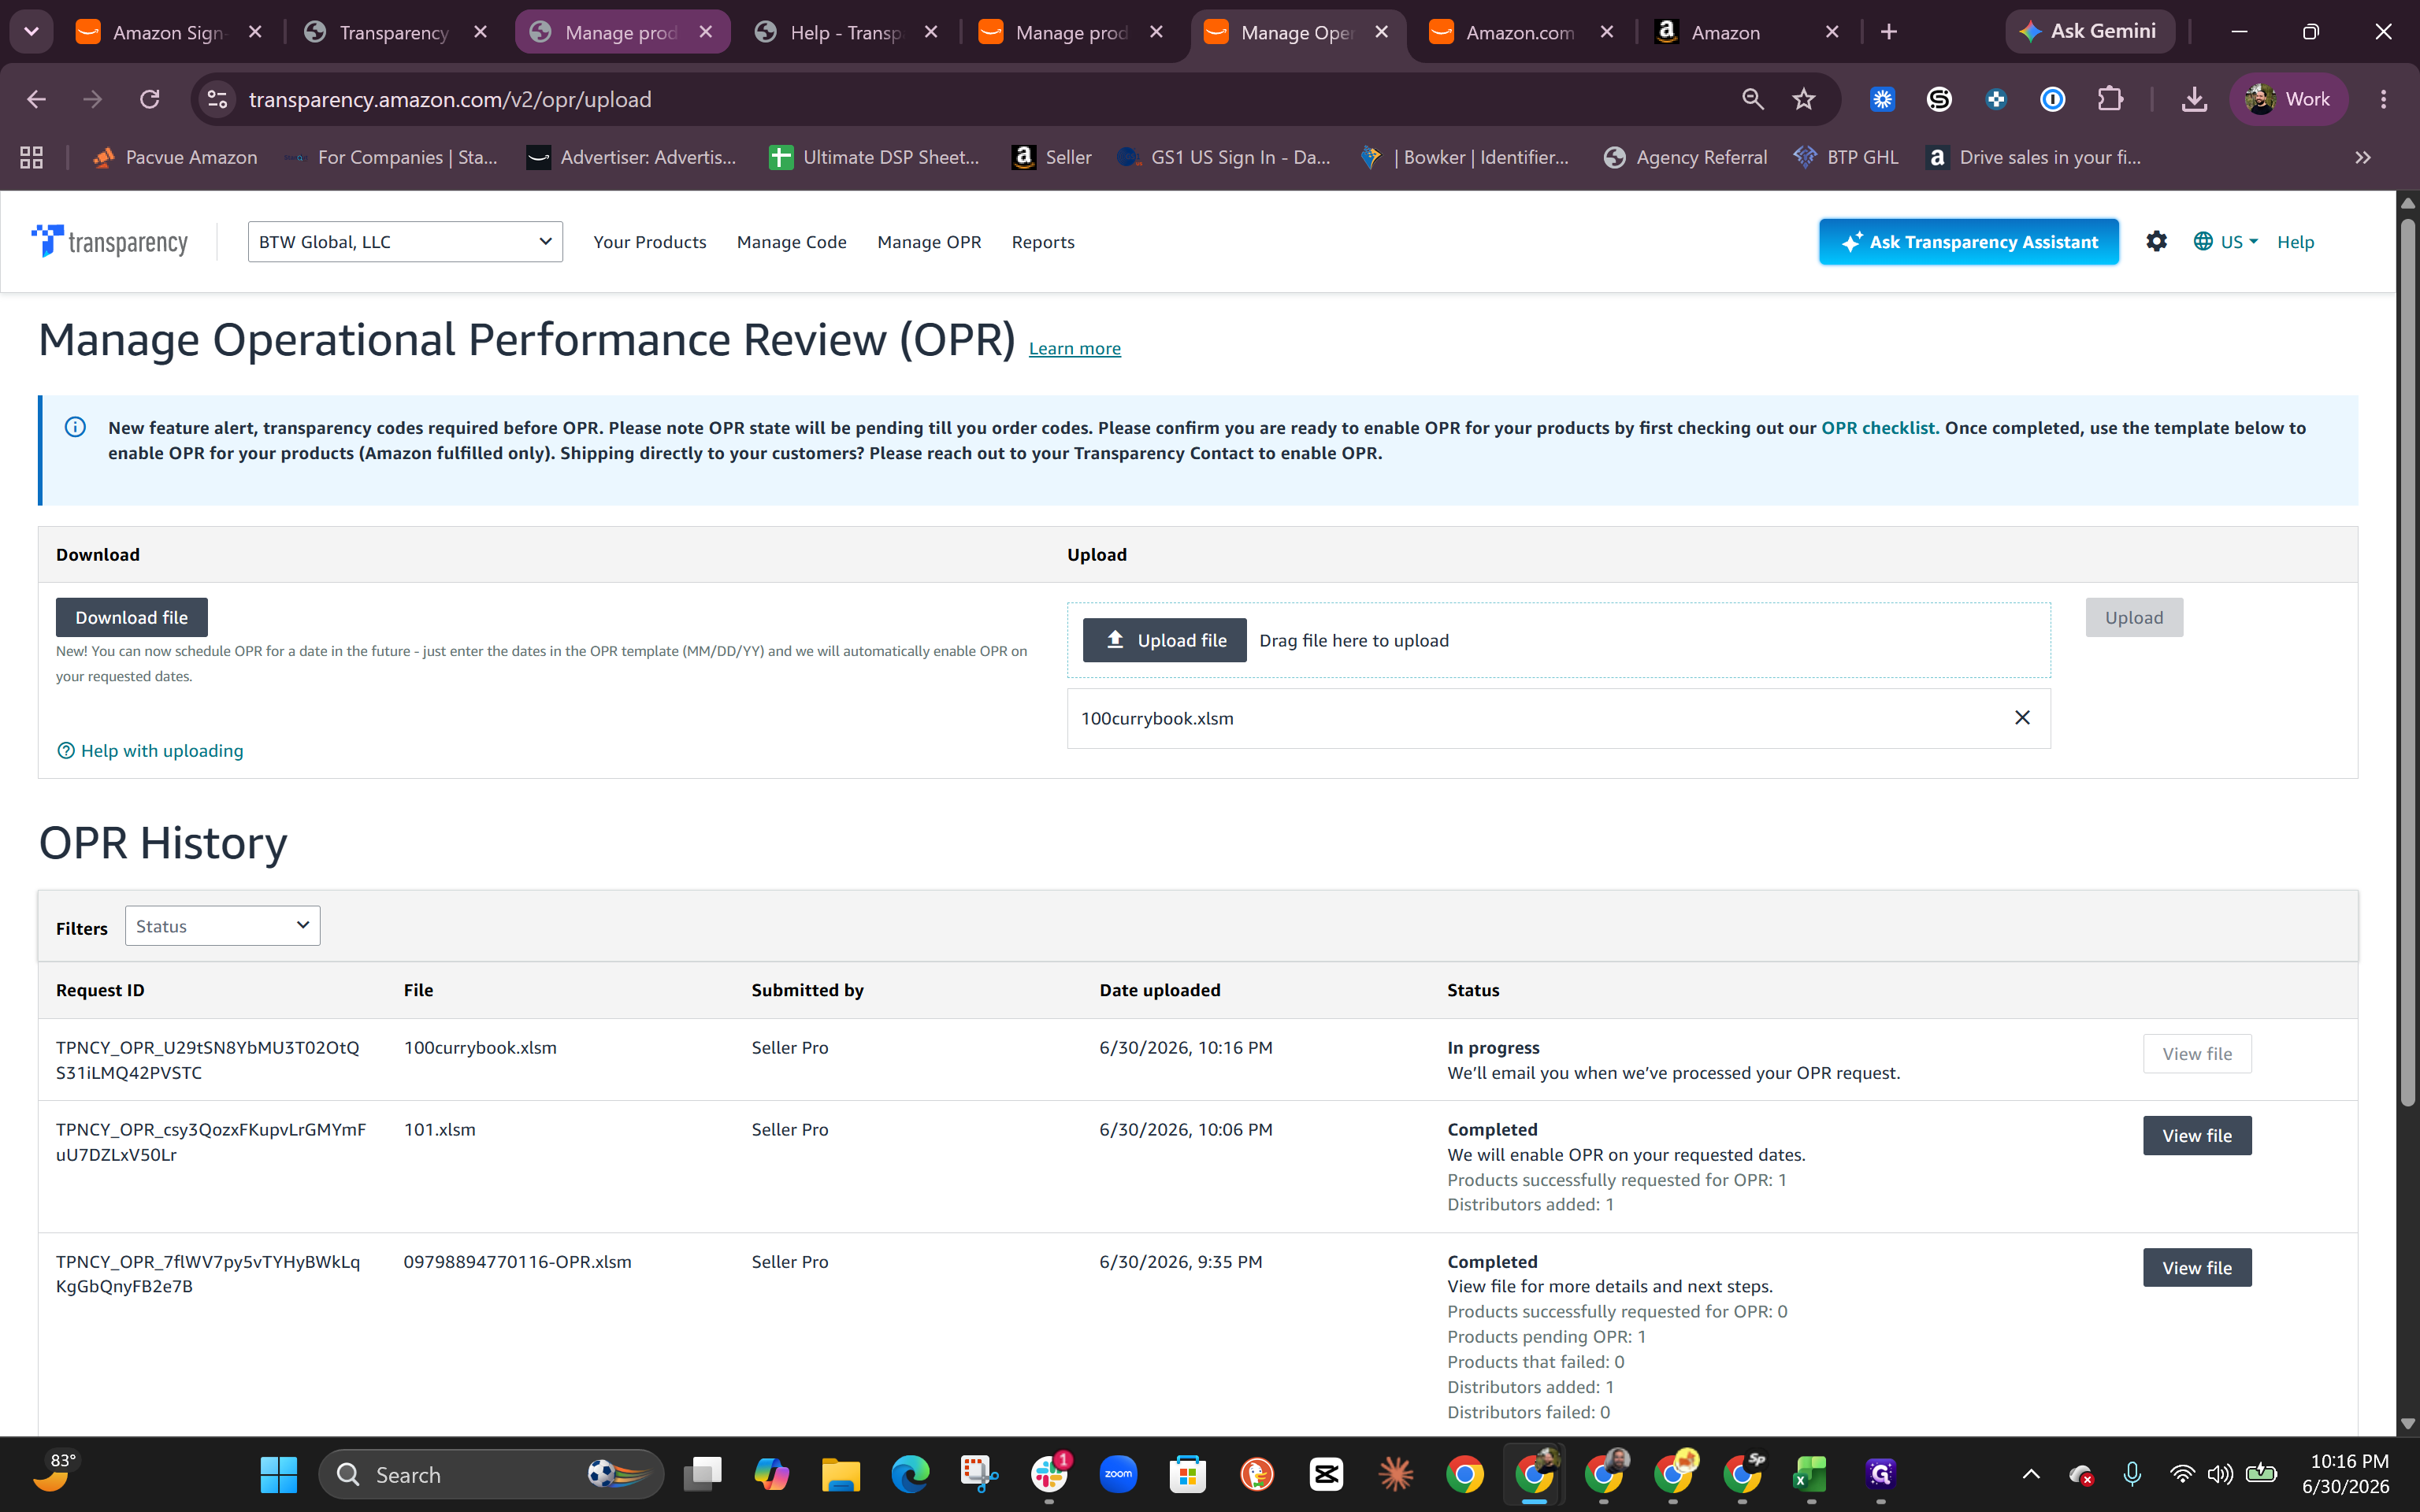This screenshot has width=2420, height=1512.
Task: Open Your Products menu
Action: click(649, 241)
